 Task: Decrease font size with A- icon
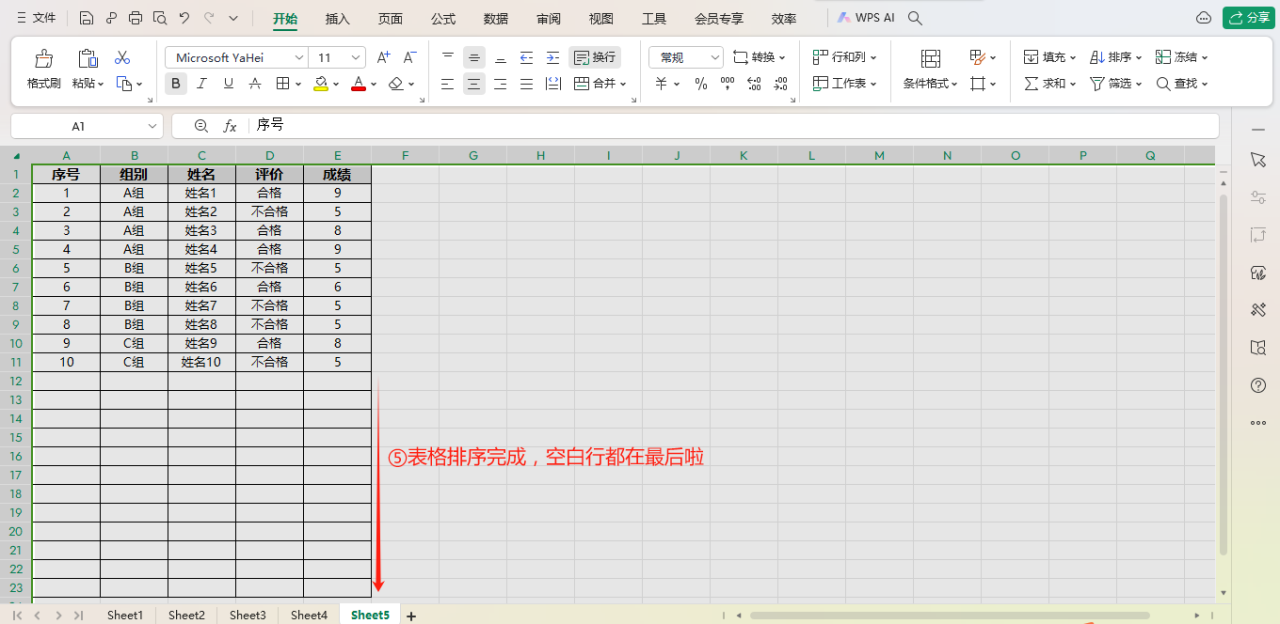[411, 58]
